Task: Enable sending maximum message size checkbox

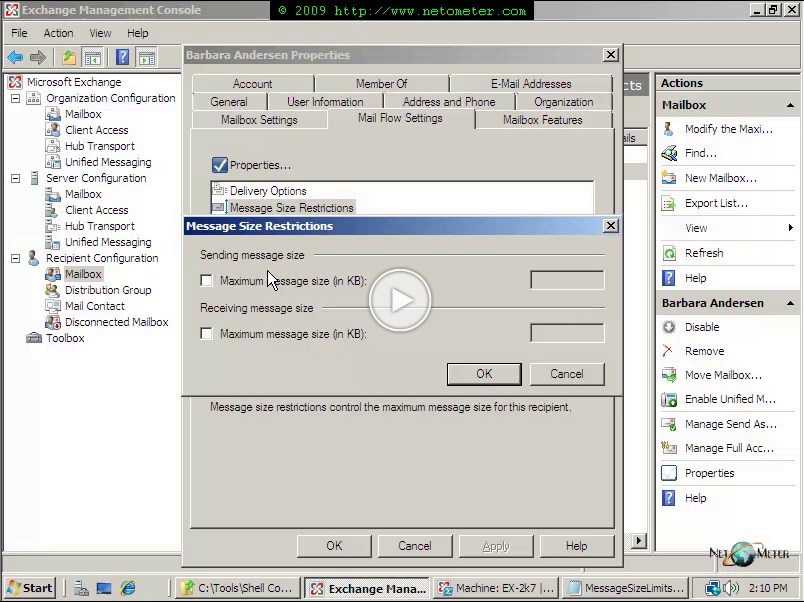Action: tap(207, 281)
